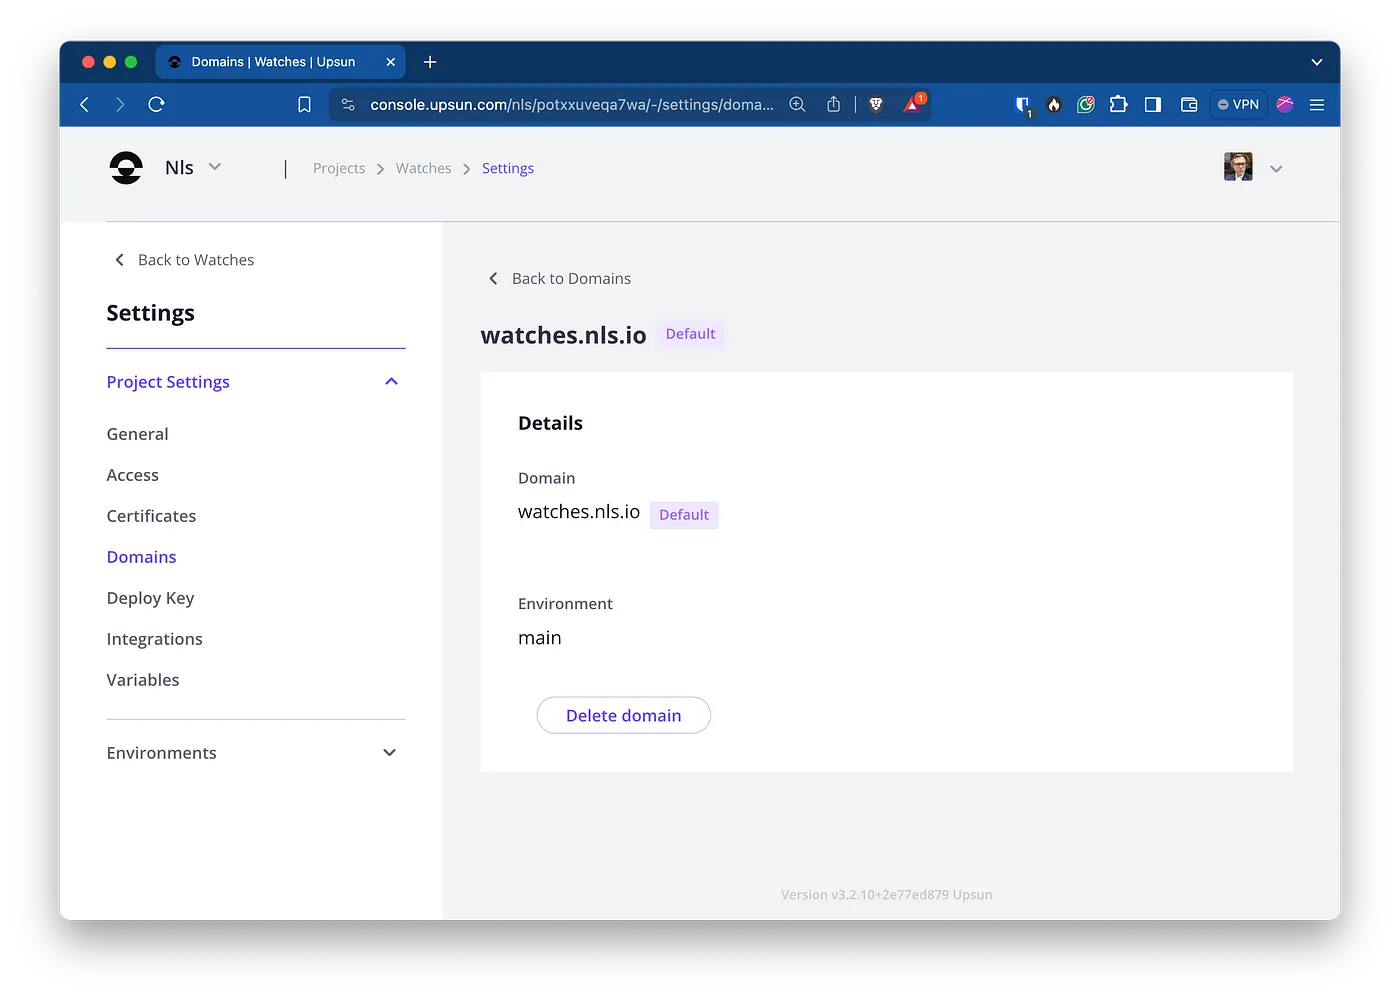Click the Upsun logo icon
This screenshot has height=999, width=1400.
point(126,168)
